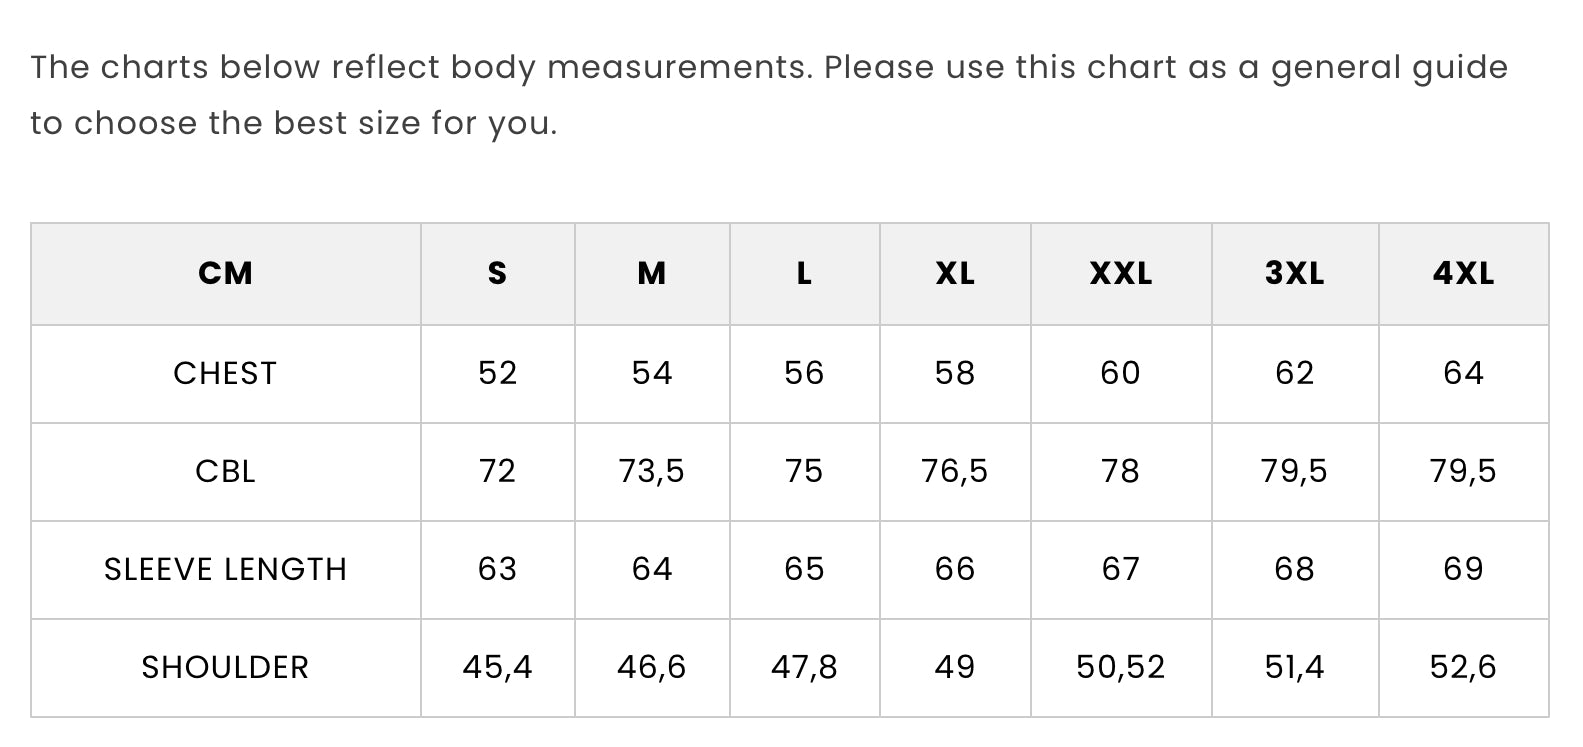Click the body measurements description text
The height and width of the screenshot is (747, 1583).
click(768, 95)
